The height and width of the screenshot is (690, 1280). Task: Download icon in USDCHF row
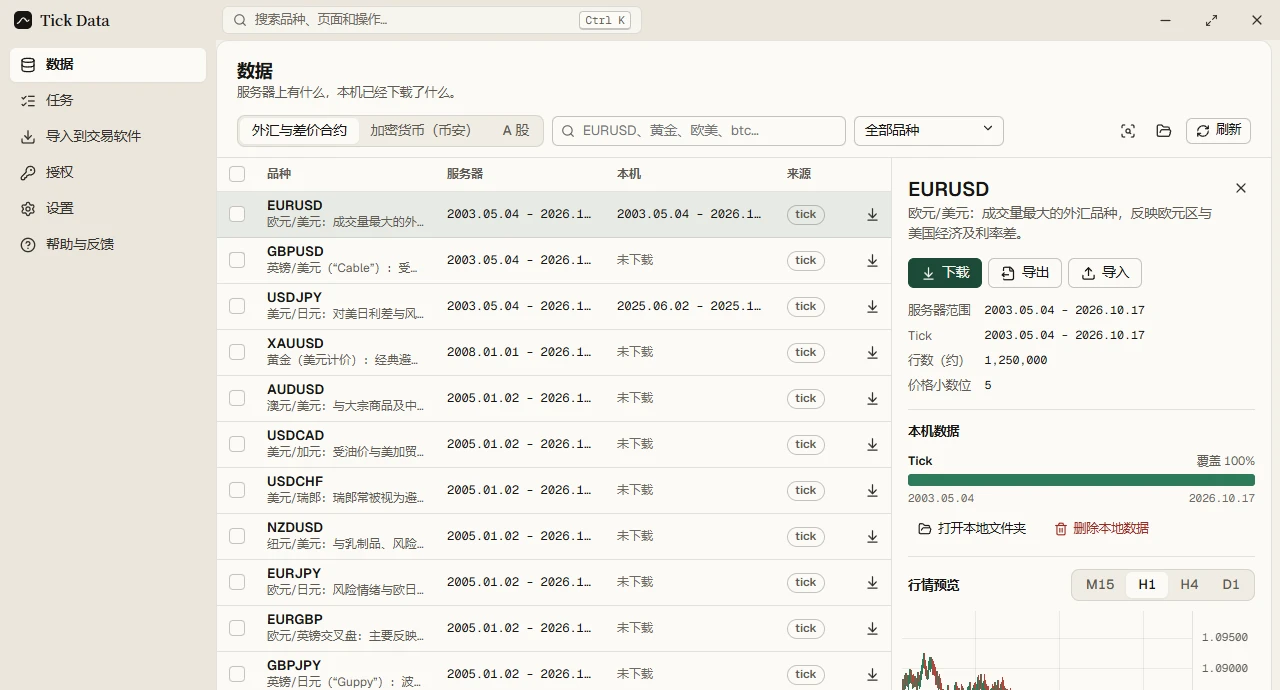pyautogui.click(x=872, y=490)
